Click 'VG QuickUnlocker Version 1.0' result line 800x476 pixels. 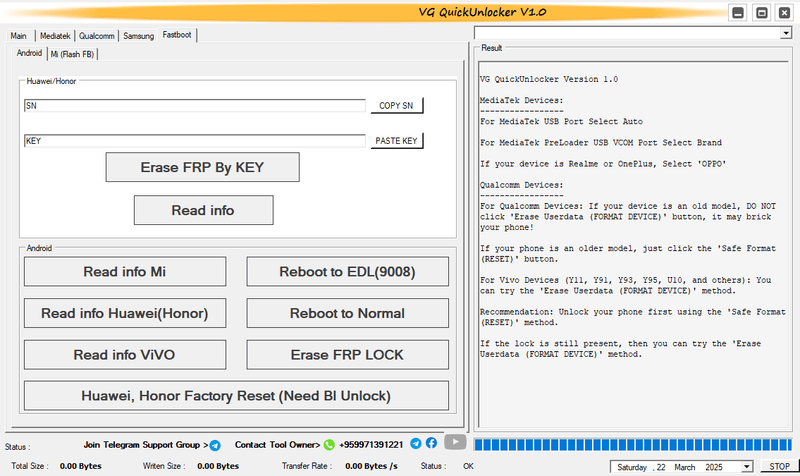pos(549,80)
